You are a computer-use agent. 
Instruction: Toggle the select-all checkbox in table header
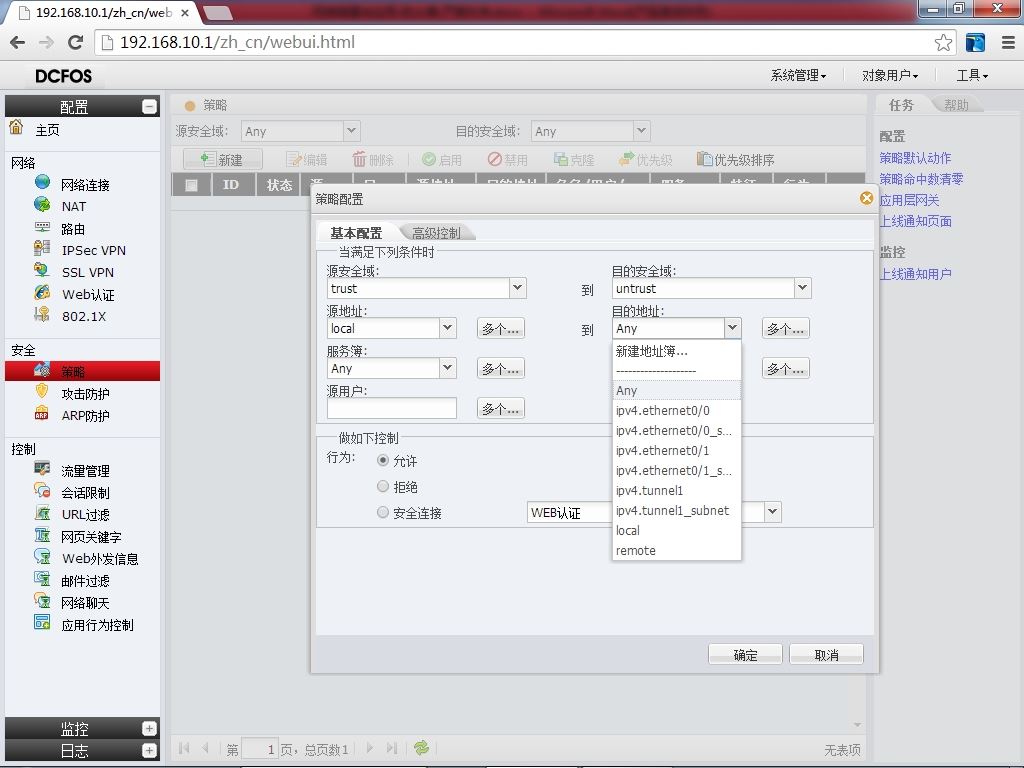[191, 185]
